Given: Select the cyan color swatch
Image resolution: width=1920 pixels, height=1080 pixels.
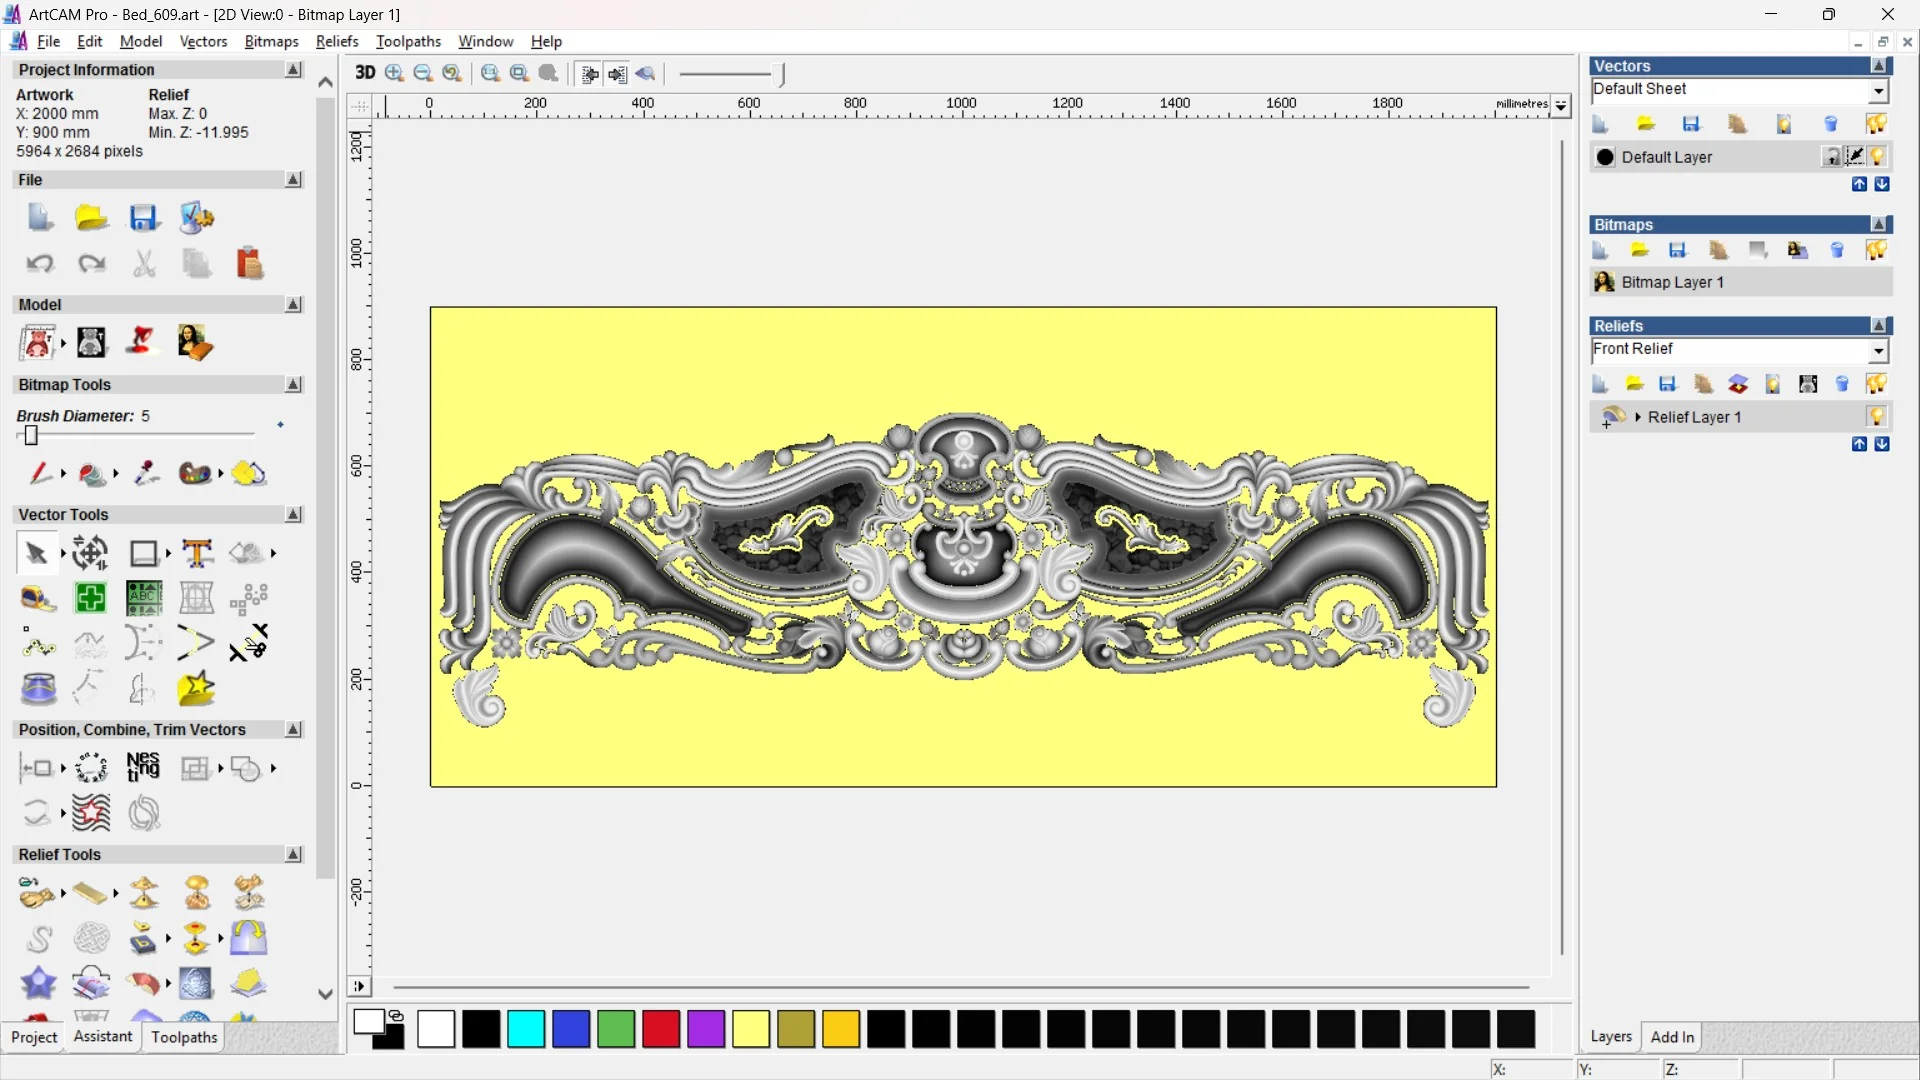Looking at the screenshot, I should point(526,1029).
